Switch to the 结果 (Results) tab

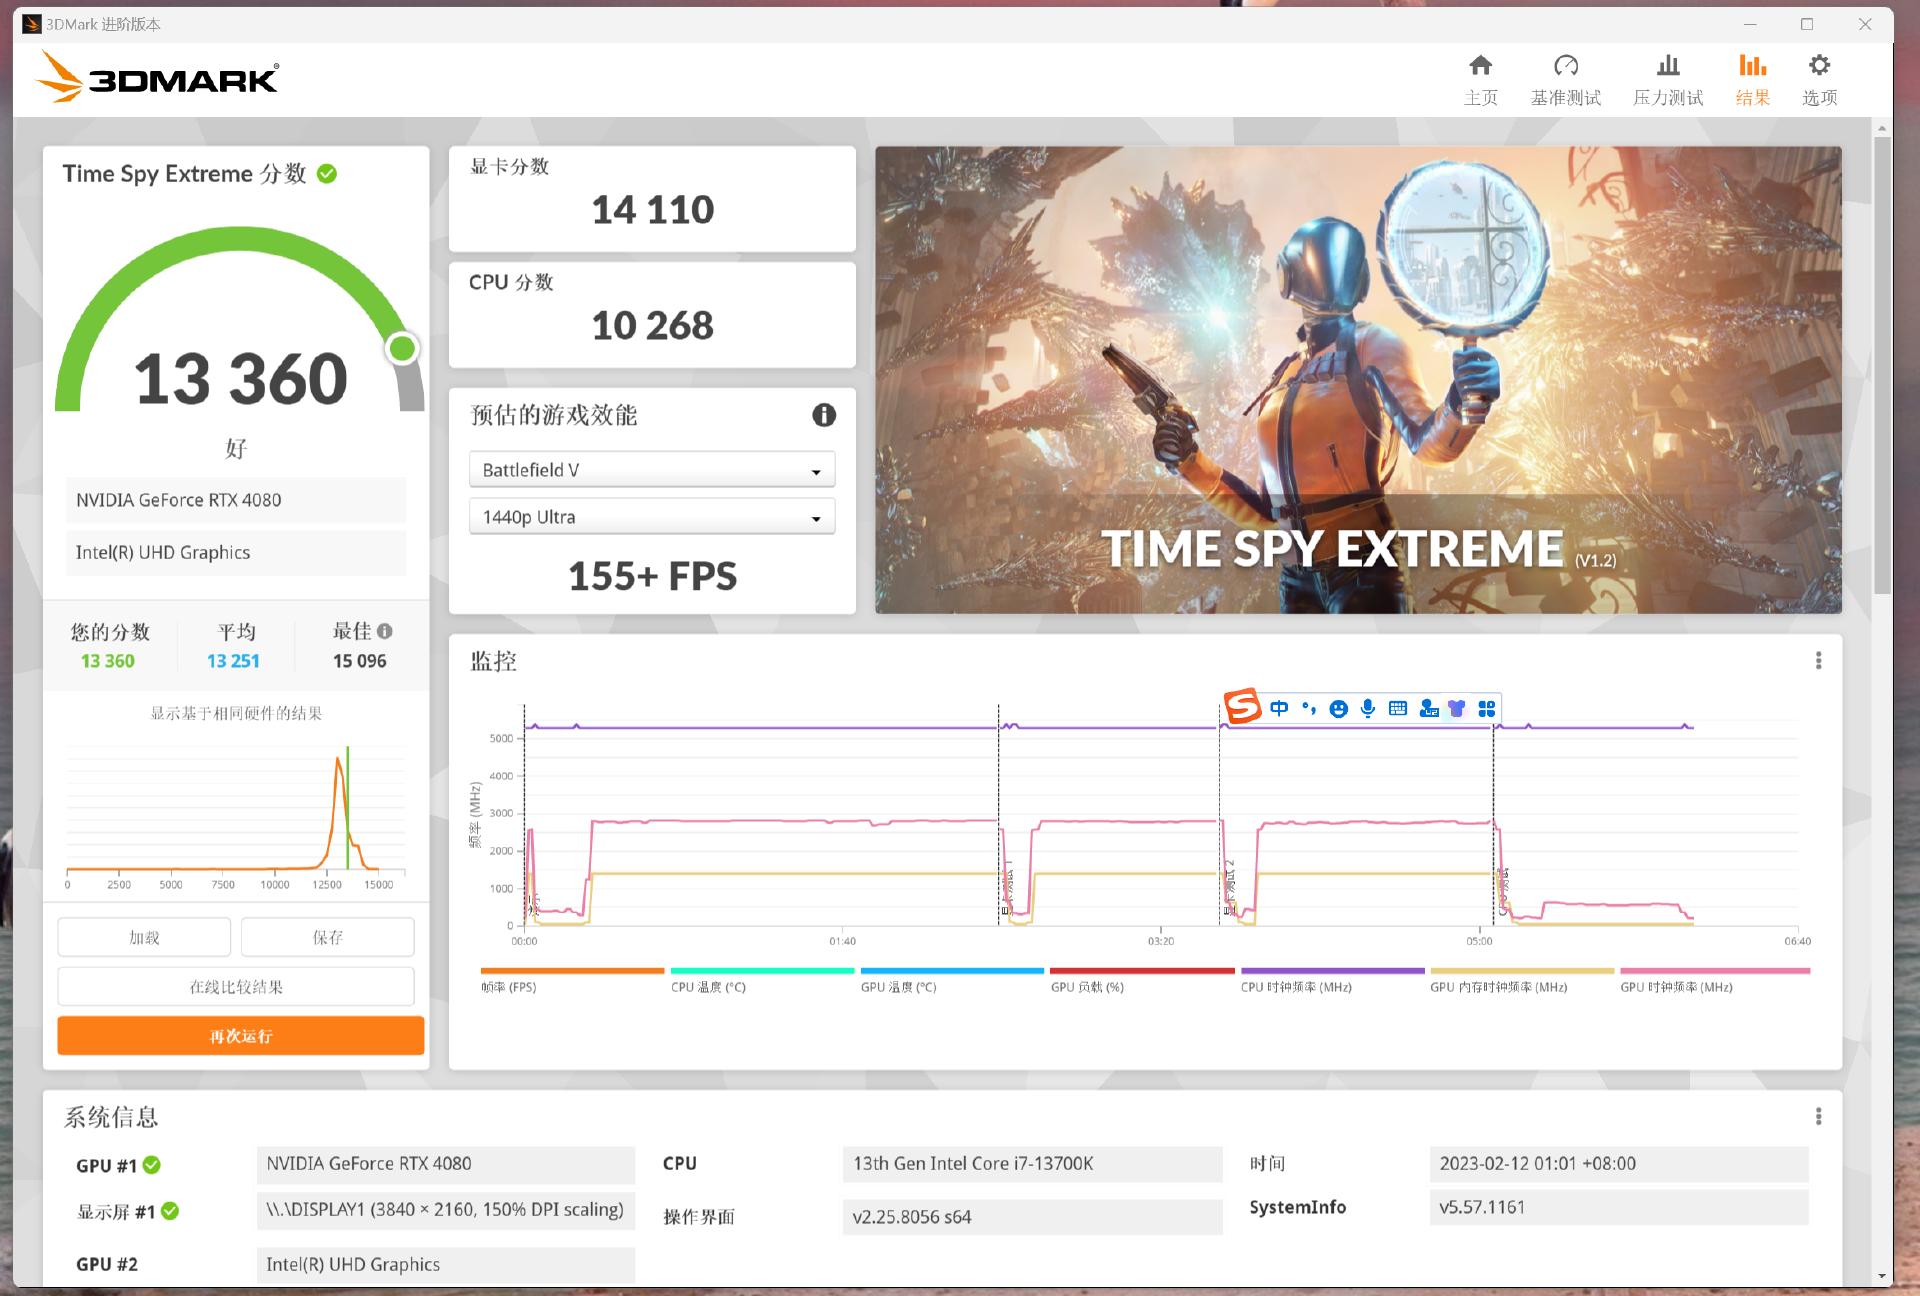[x=1751, y=78]
